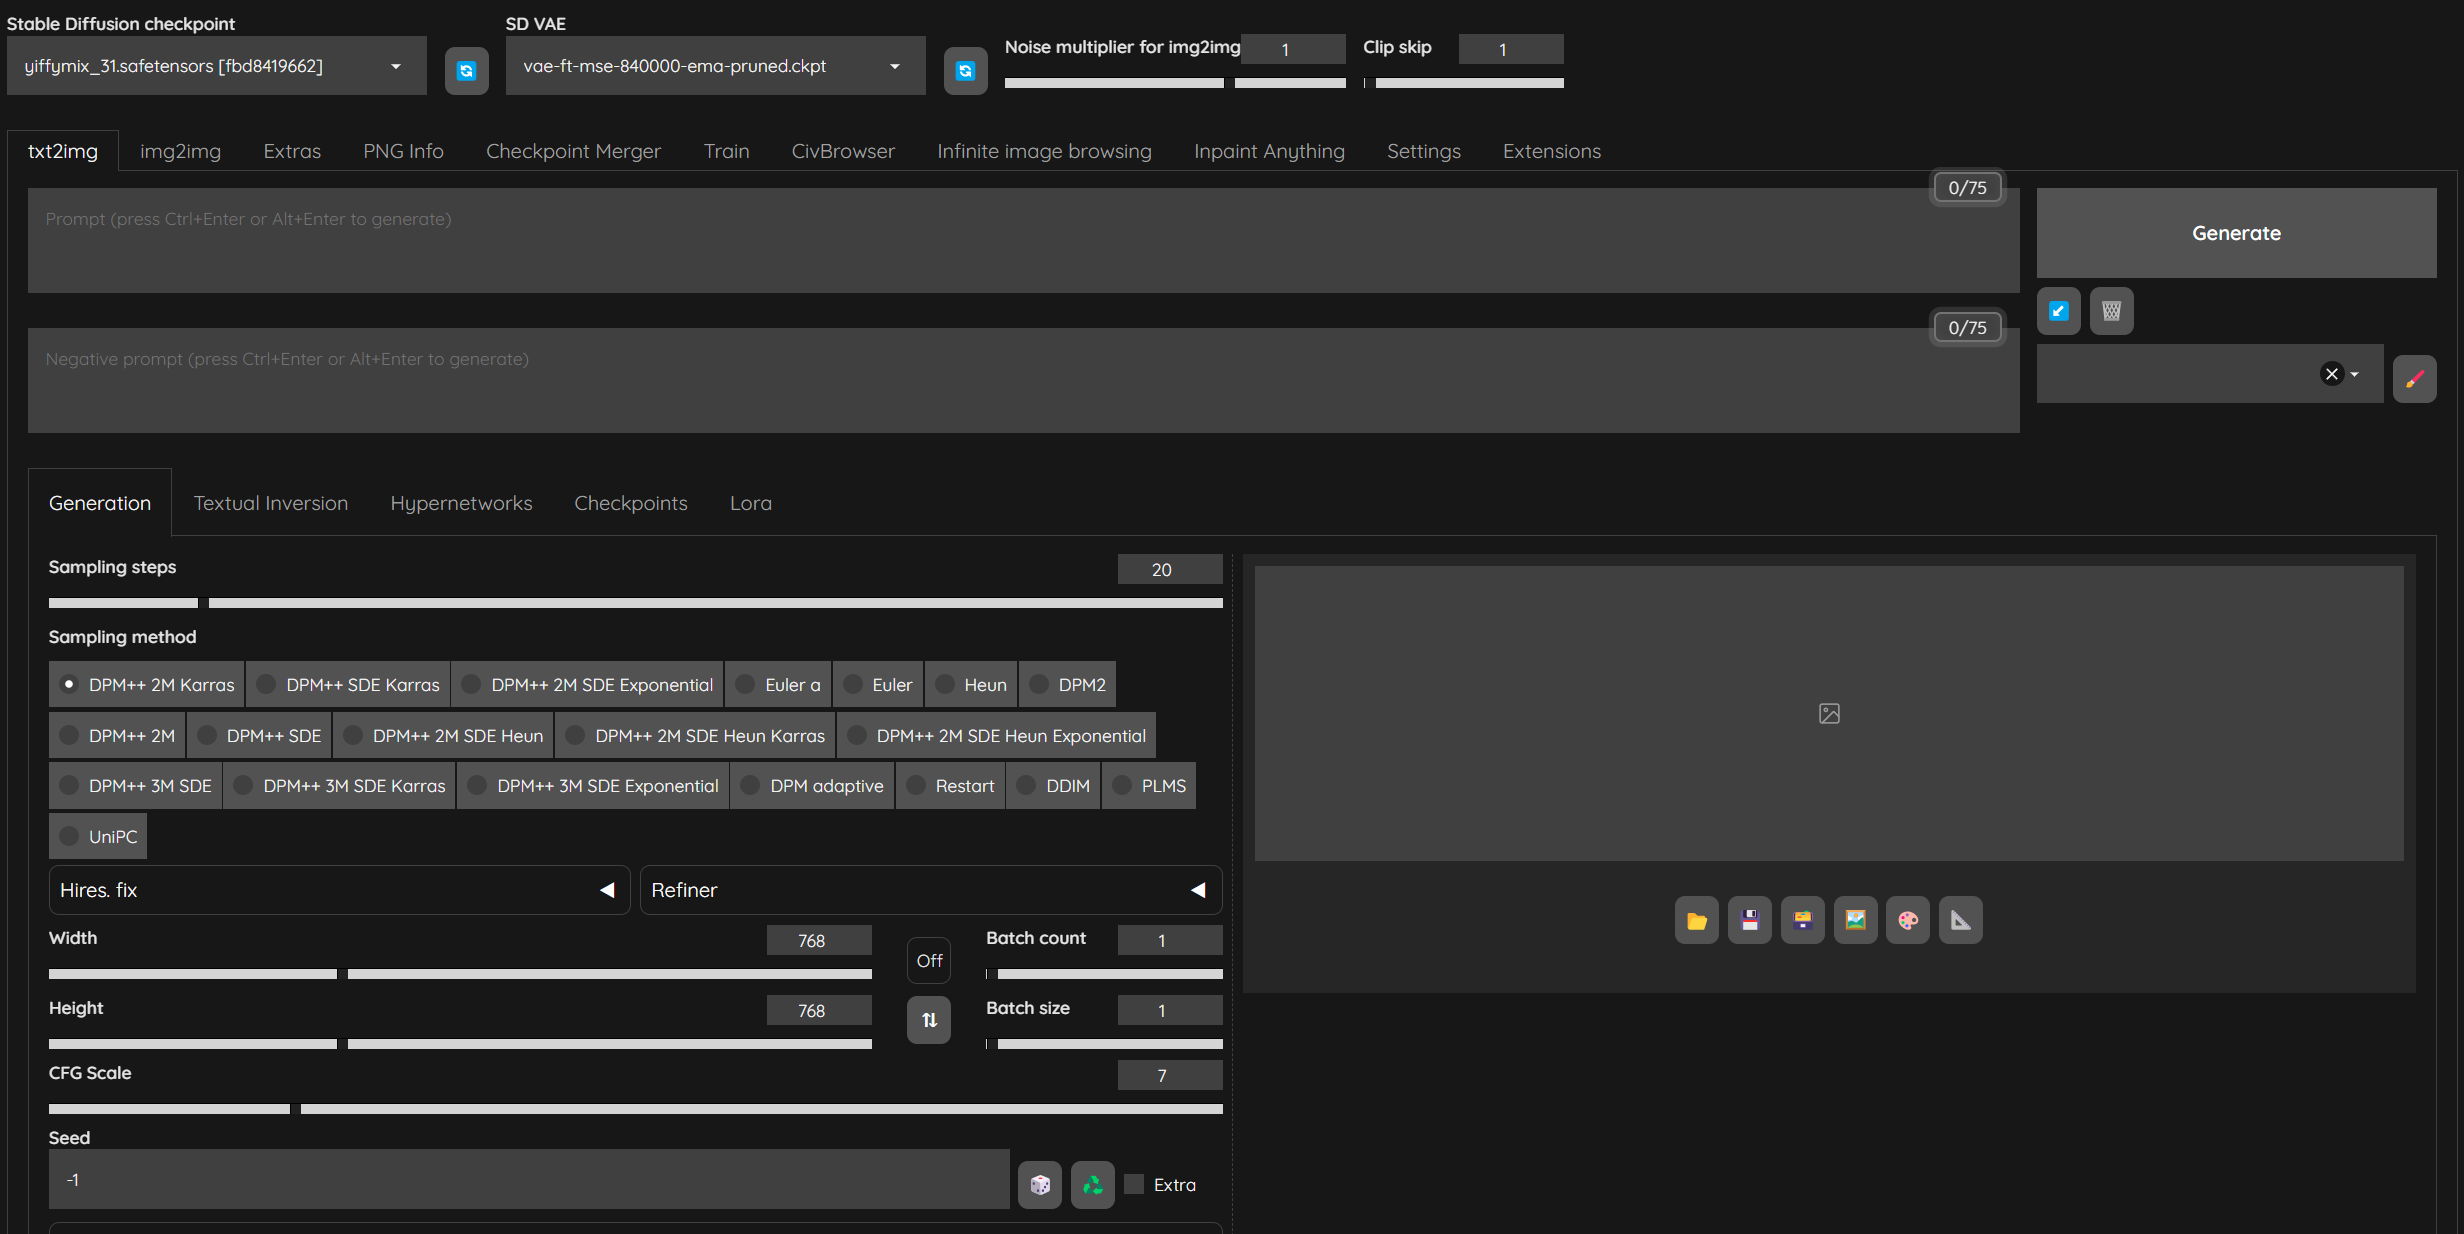Click the trash clear-prompt icon
2464x1234 pixels.
pos(2111,311)
